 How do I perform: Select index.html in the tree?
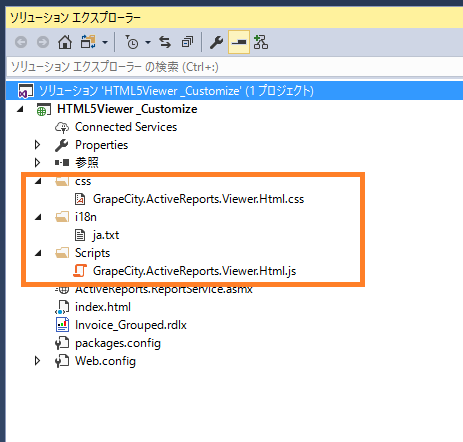click(103, 307)
